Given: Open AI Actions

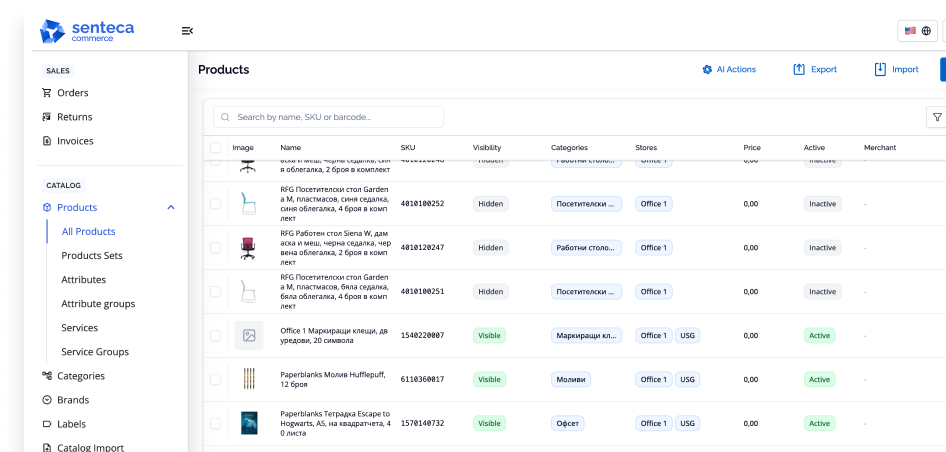Looking at the screenshot, I should coord(729,70).
